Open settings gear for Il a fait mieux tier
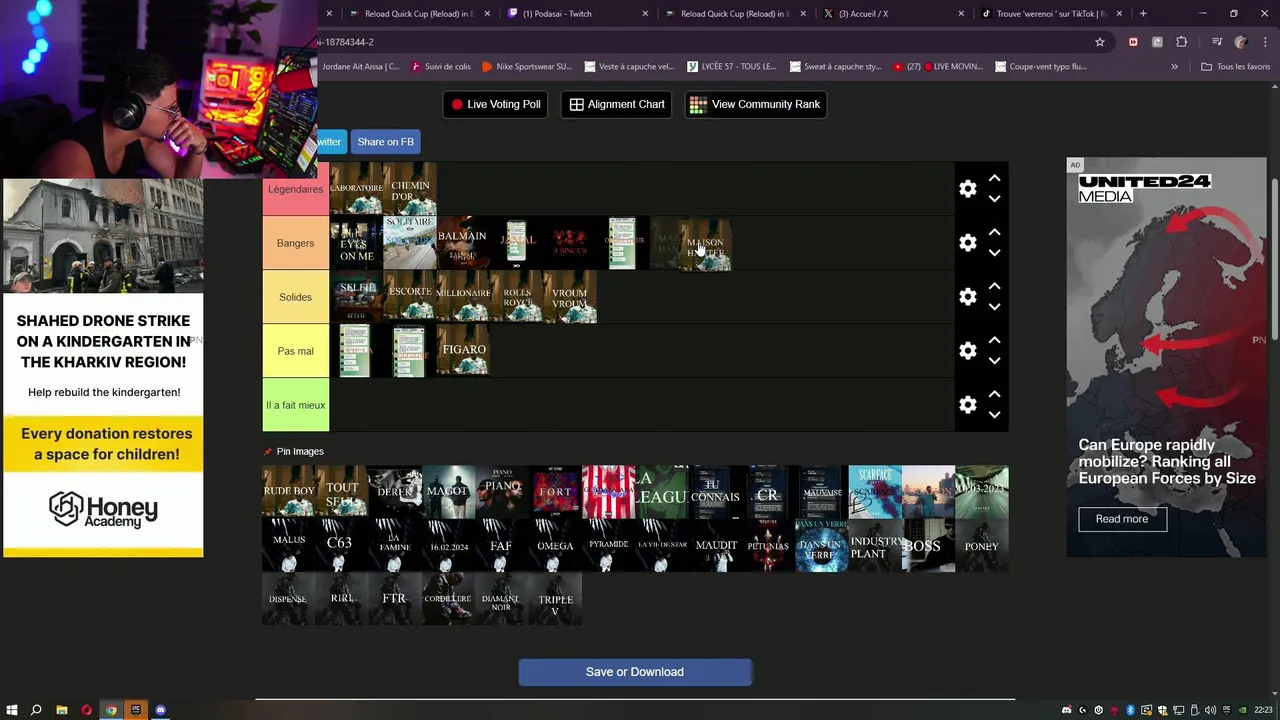This screenshot has width=1280, height=720. (x=967, y=405)
